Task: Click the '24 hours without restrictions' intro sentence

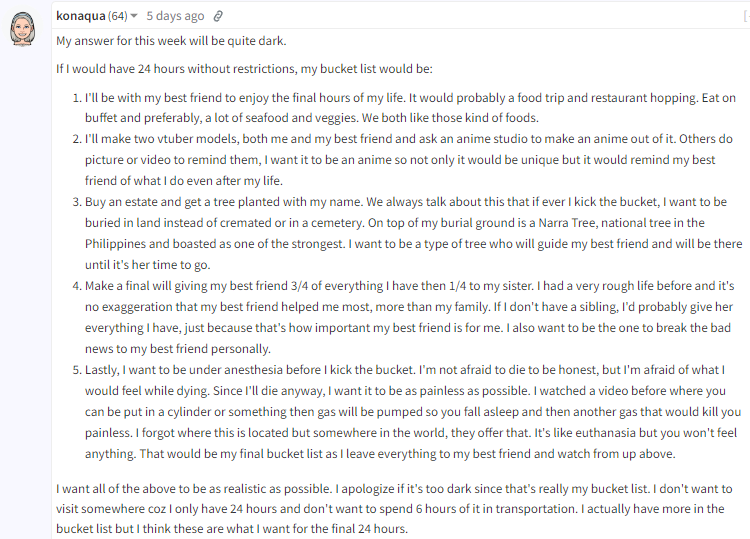Action: pyautogui.click(x=244, y=69)
